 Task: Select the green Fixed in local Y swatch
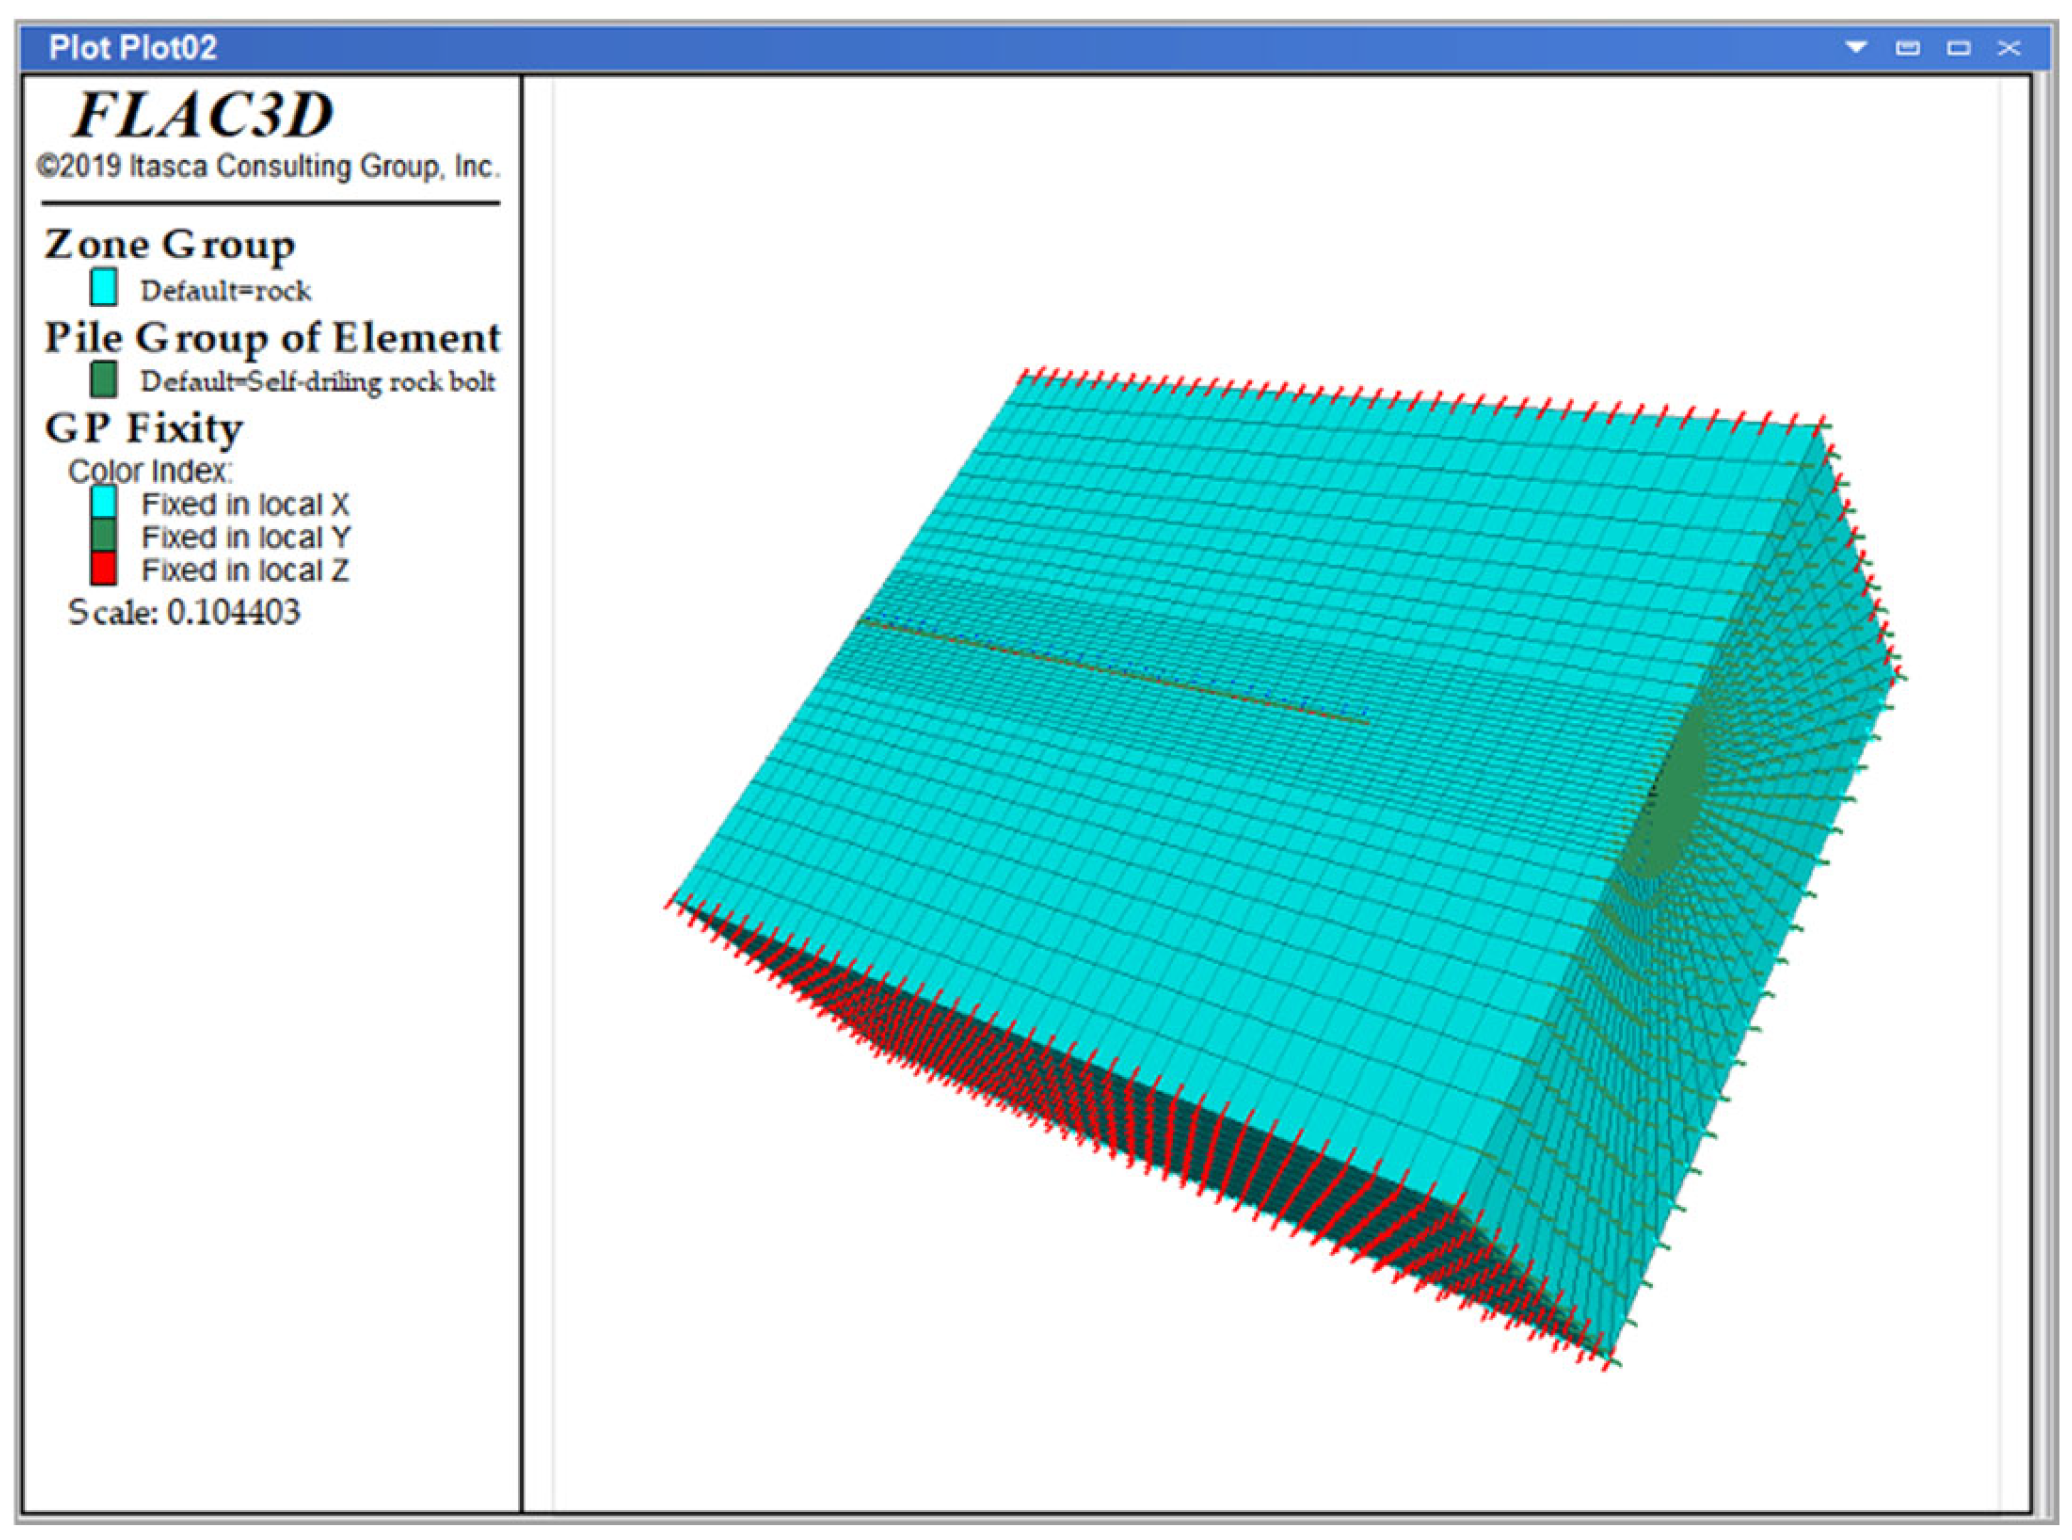coord(103,535)
